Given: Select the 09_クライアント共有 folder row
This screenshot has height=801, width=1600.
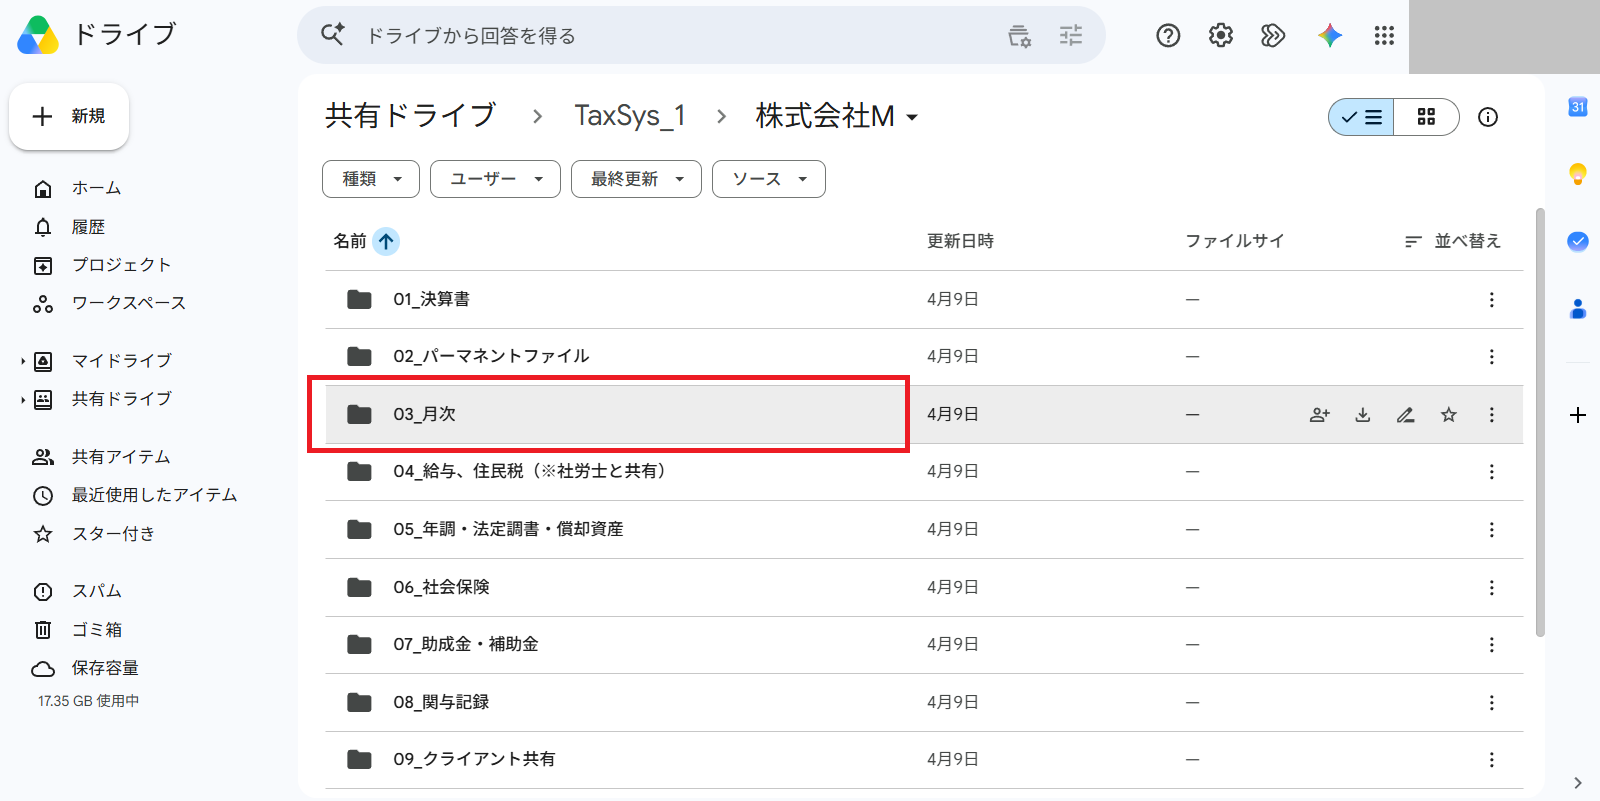Looking at the screenshot, I should coord(924,760).
